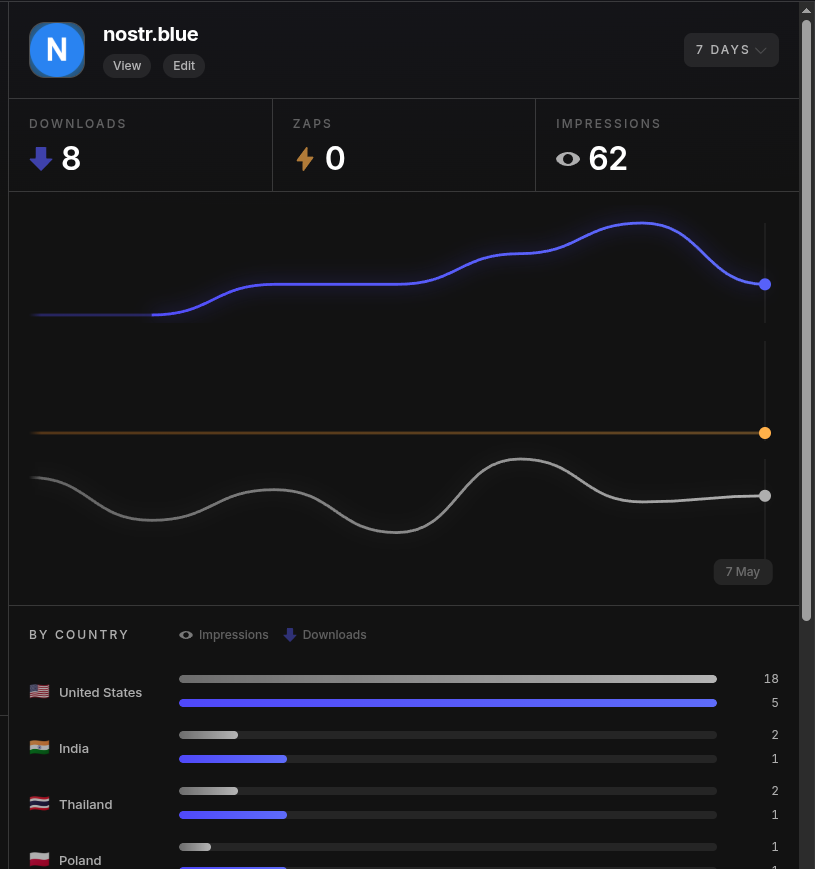Image resolution: width=815 pixels, height=869 pixels.
Task: Click the impressions eye icon beside 62
Action: (x=568, y=159)
